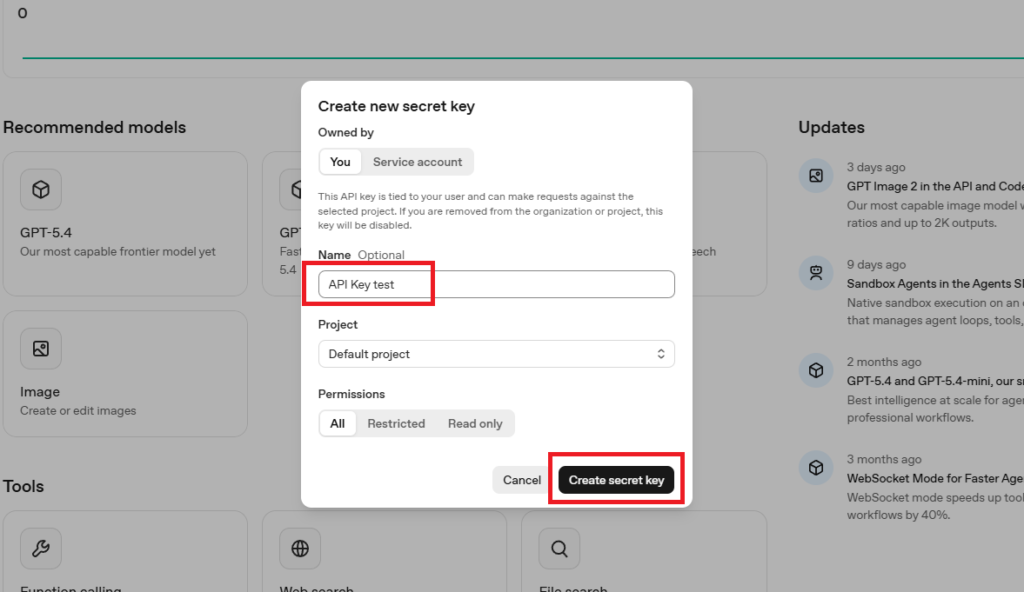Open the Default project dropdown

(496, 354)
